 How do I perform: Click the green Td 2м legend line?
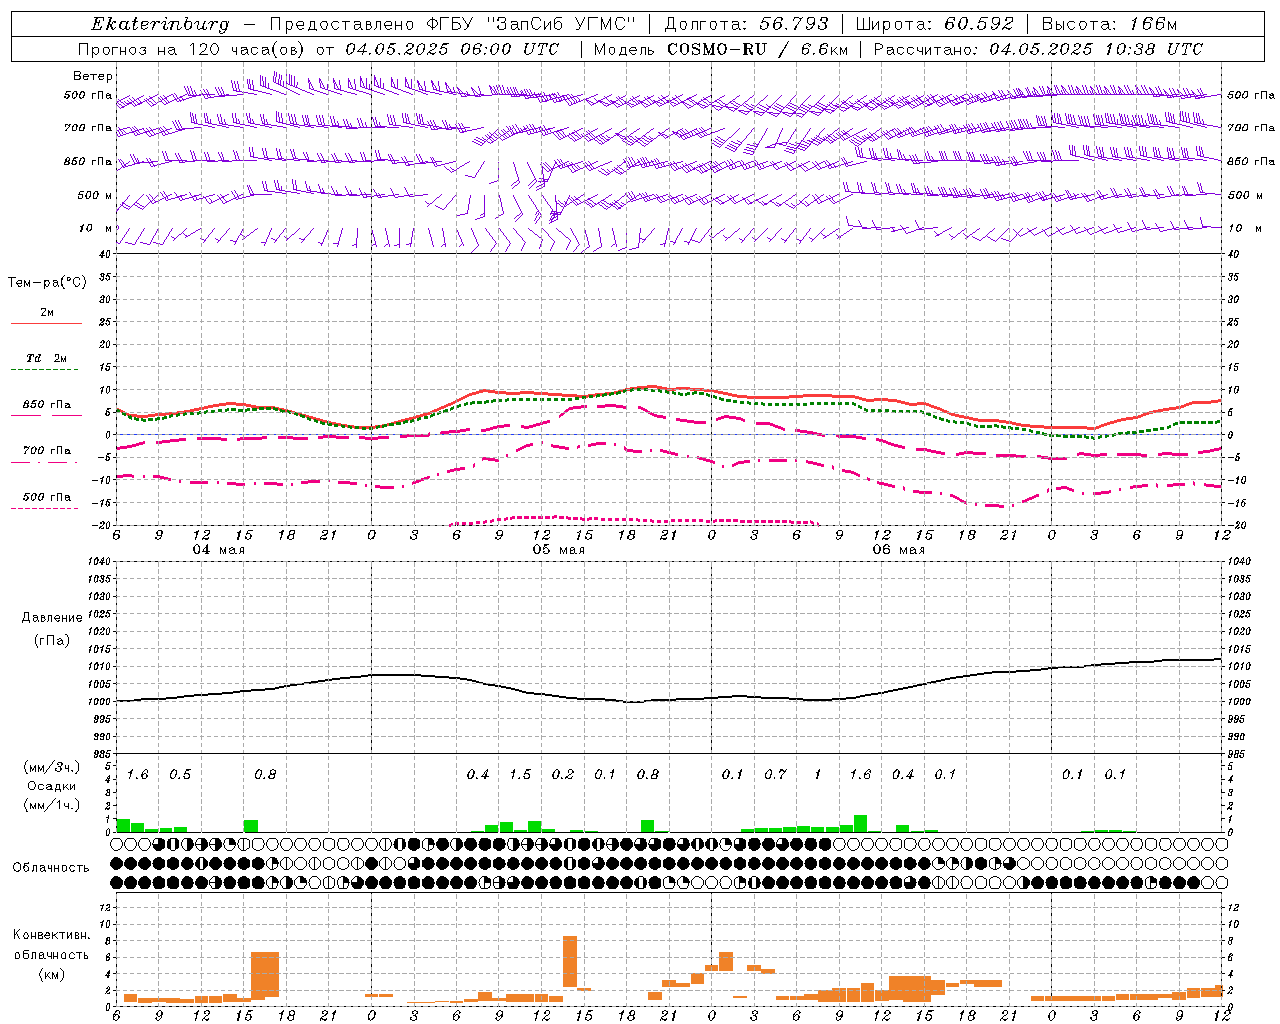(44, 370)
